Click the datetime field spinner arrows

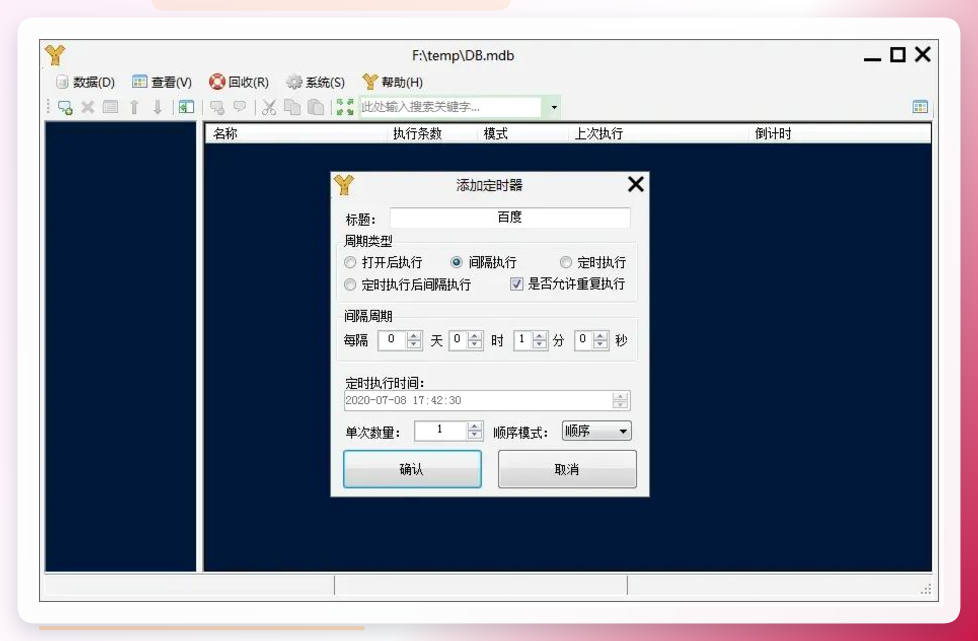pos(620,400)
